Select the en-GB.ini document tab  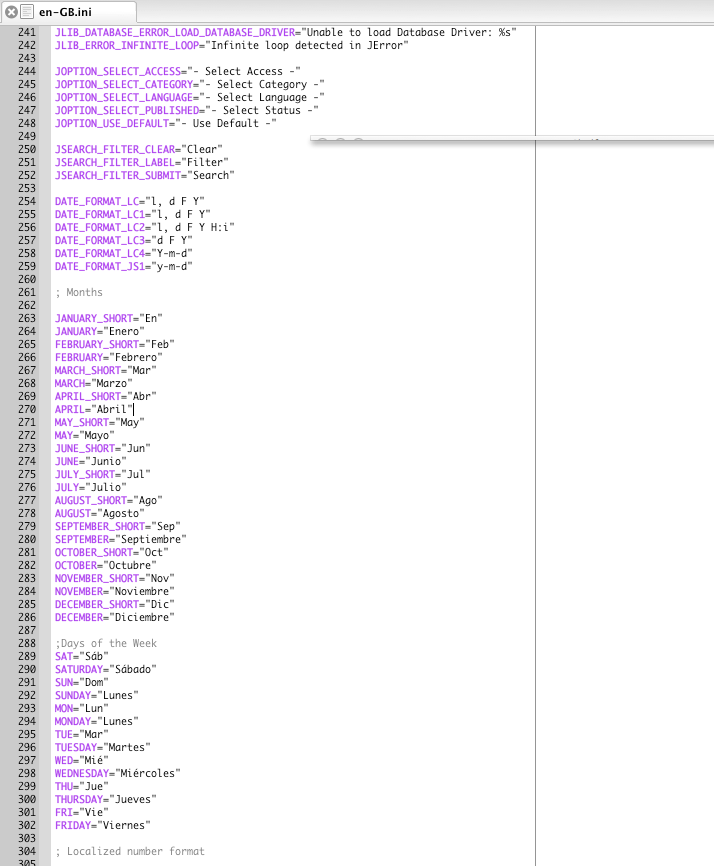pos(68,12)
